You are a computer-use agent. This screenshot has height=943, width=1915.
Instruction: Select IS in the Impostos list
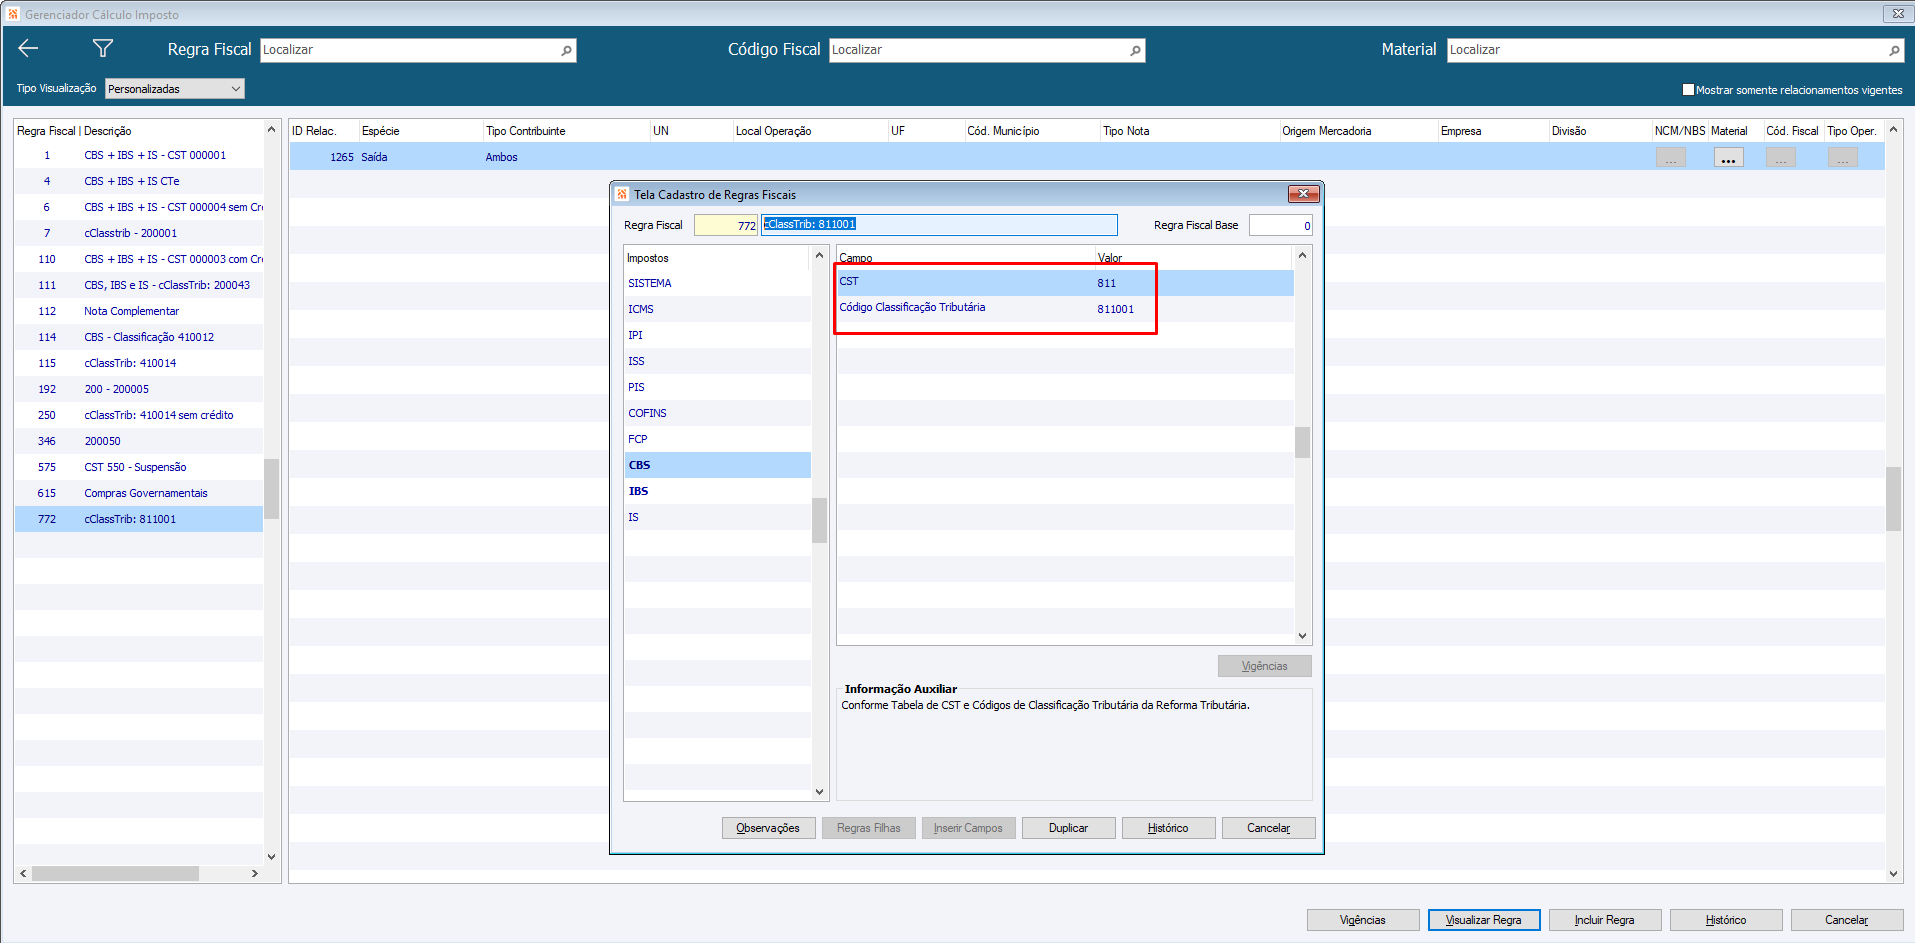click(717, 517)
